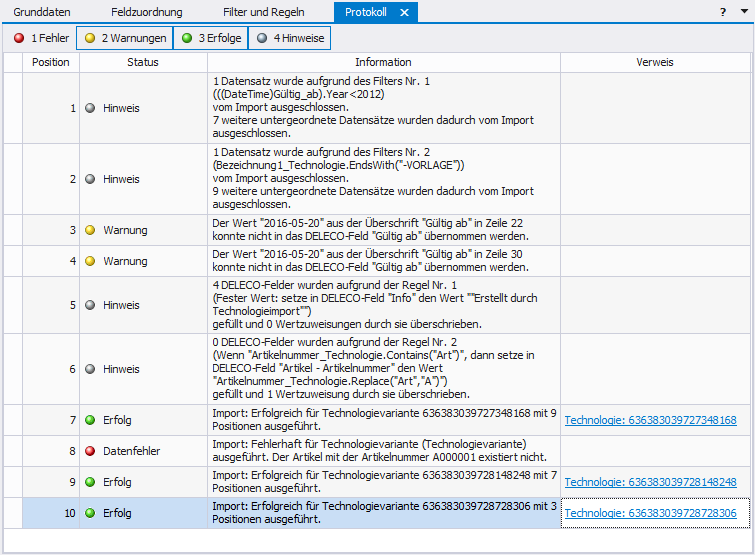Switch to the Grunddaten tab
The height and width of the screenshot is (555, 755).
click(x=42, y=12)
